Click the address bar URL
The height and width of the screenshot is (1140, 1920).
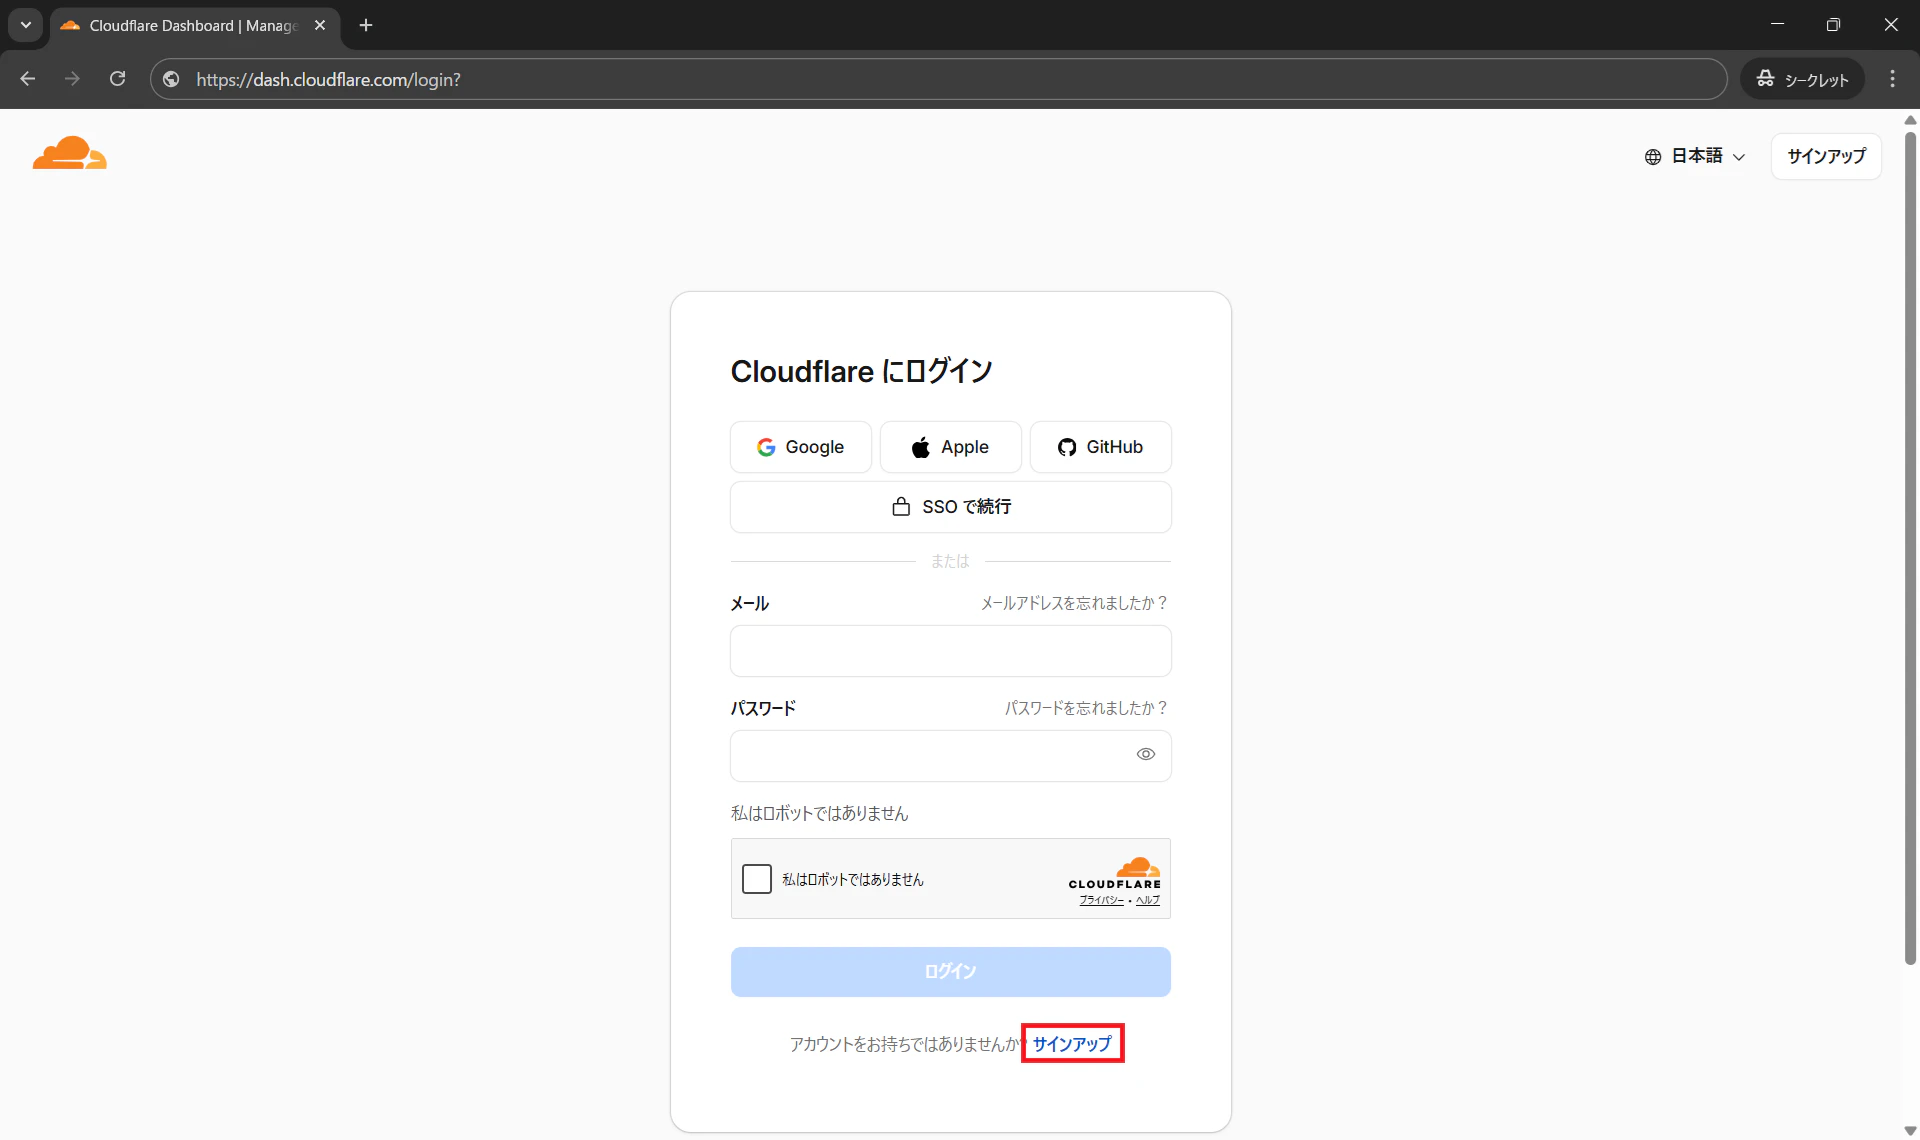(x=328, y=79)
